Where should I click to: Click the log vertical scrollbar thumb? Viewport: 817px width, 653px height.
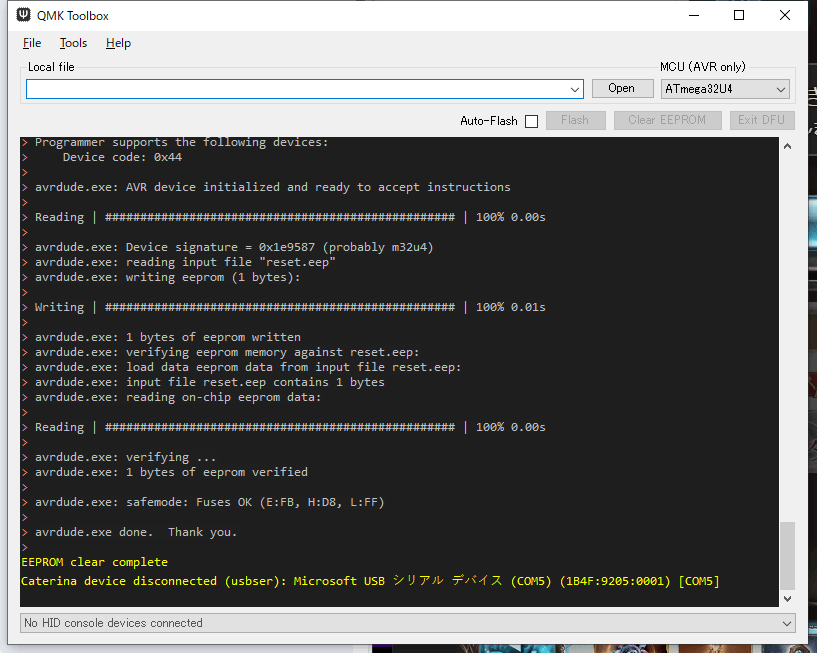point(787,556)
